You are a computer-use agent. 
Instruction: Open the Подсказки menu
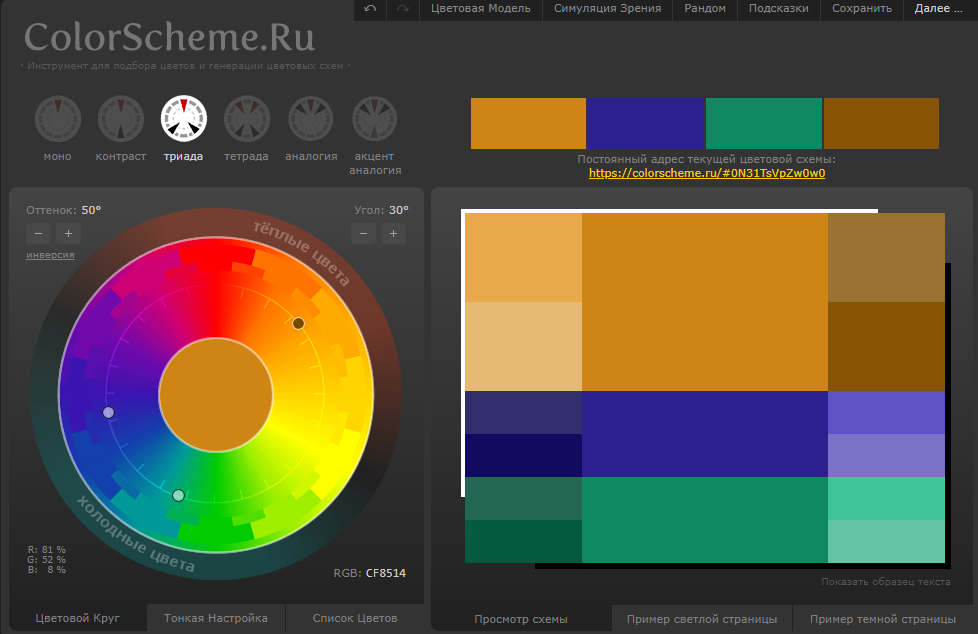click(778, 9)
